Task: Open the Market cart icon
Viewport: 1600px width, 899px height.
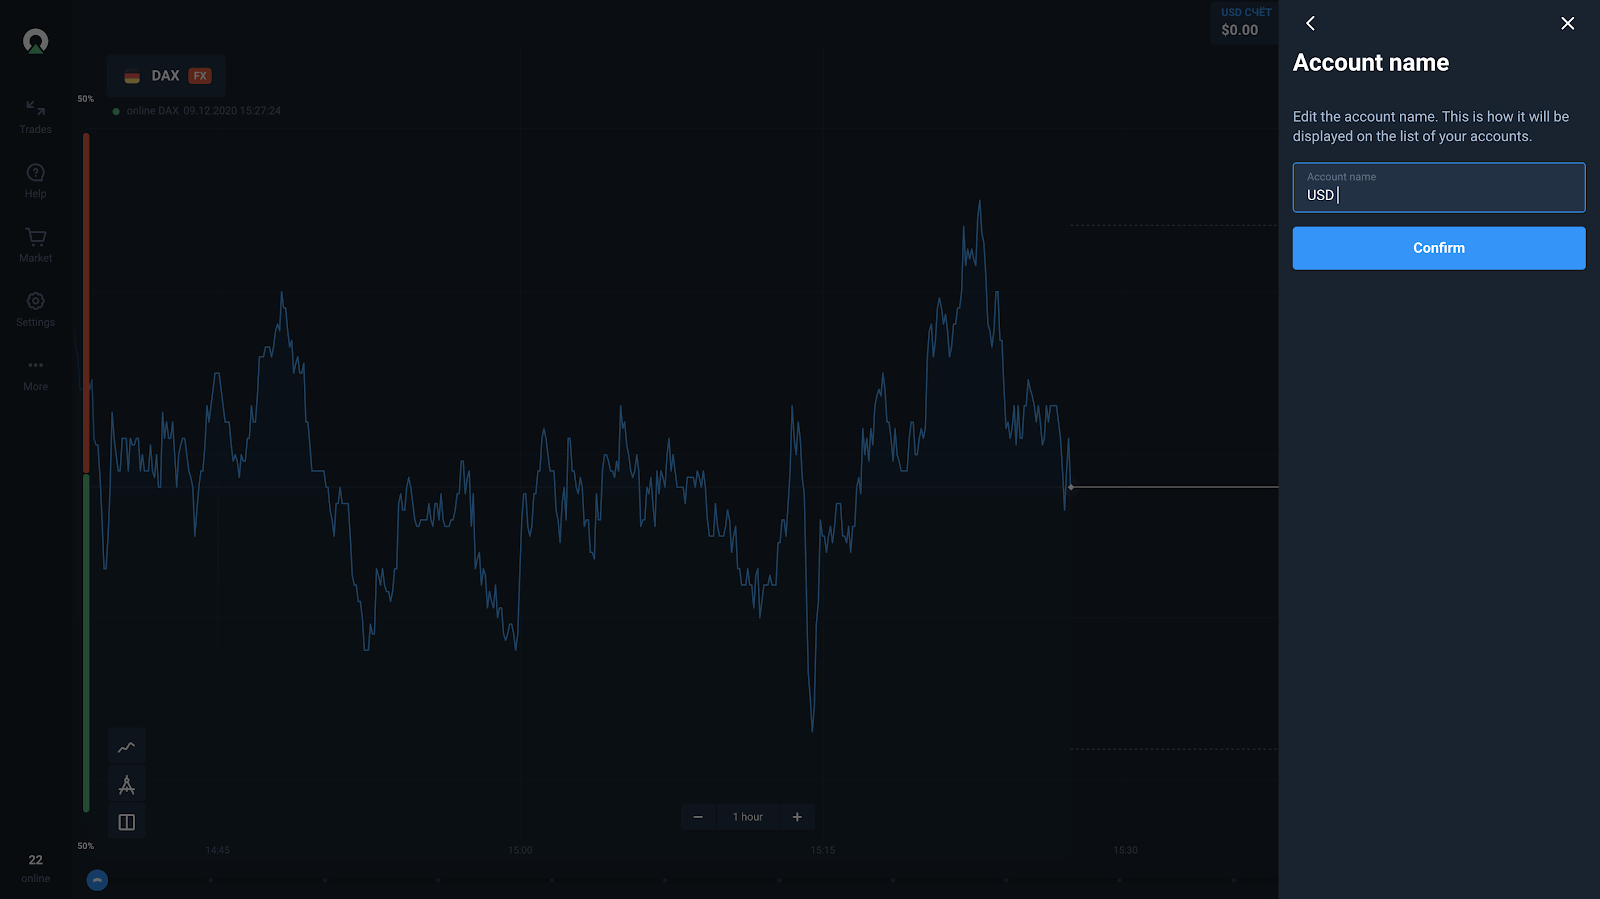Action: (36, 244)
